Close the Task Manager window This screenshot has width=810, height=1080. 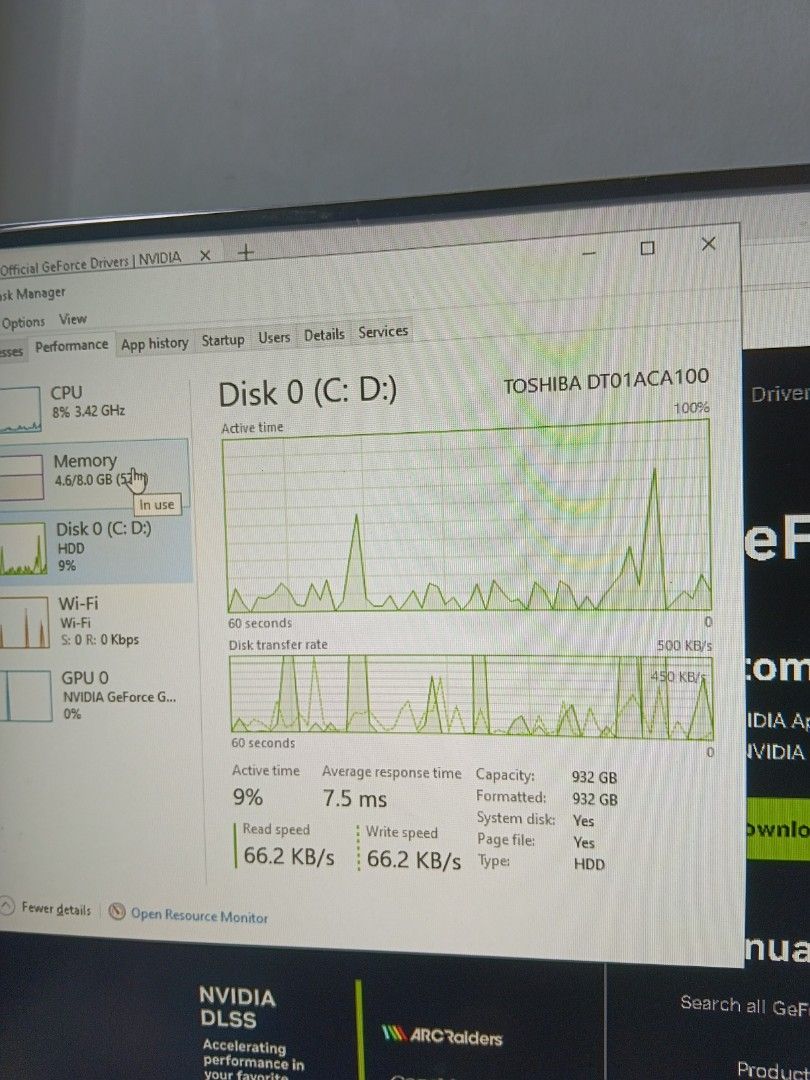point(708,244)
